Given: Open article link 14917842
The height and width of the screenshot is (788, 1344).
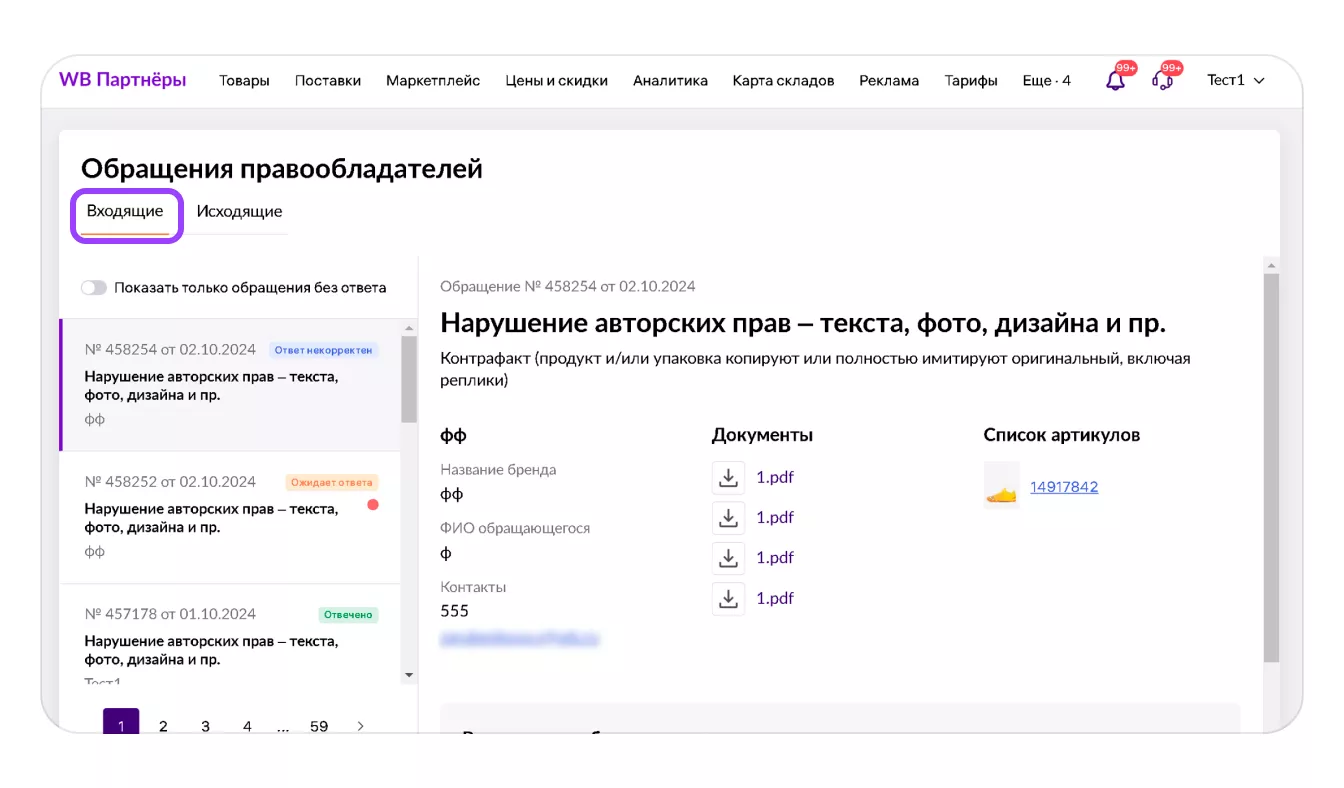Looking at the screenshot, I should click(1064, 487).
